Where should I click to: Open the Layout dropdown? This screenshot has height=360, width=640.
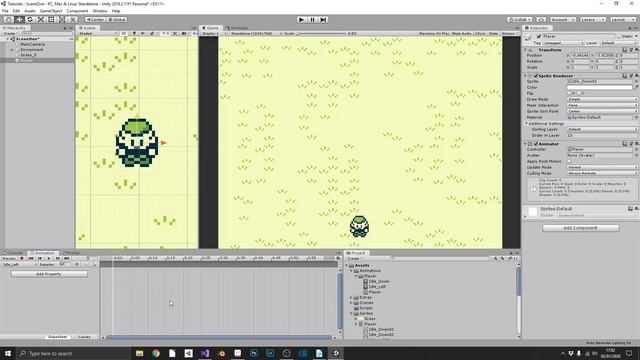point(622,19)
